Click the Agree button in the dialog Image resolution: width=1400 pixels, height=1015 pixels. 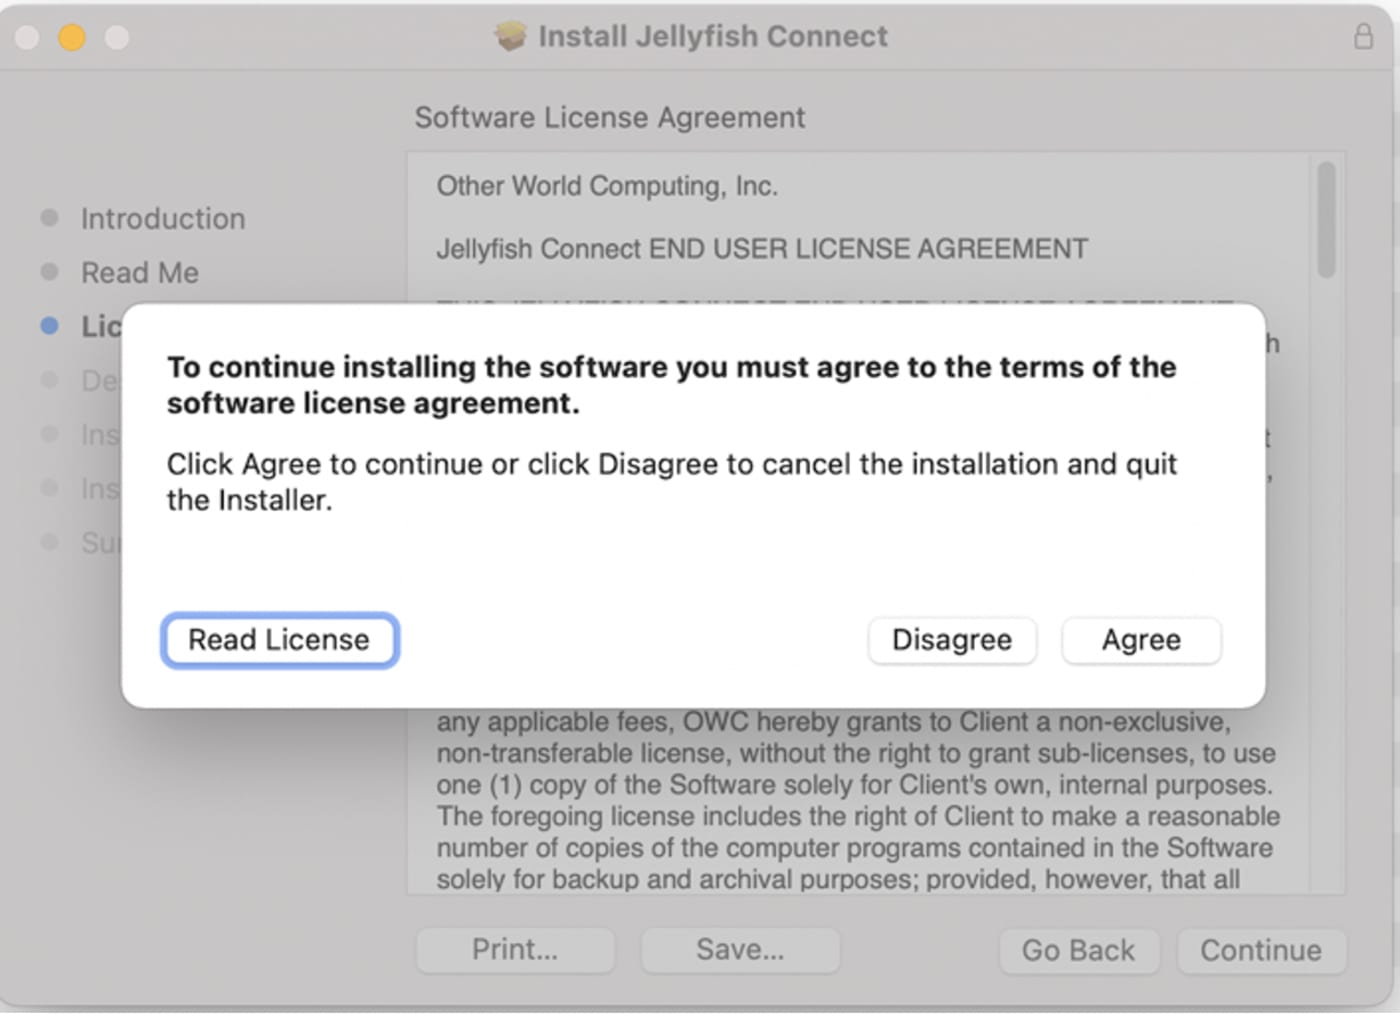click(1140, 640)
